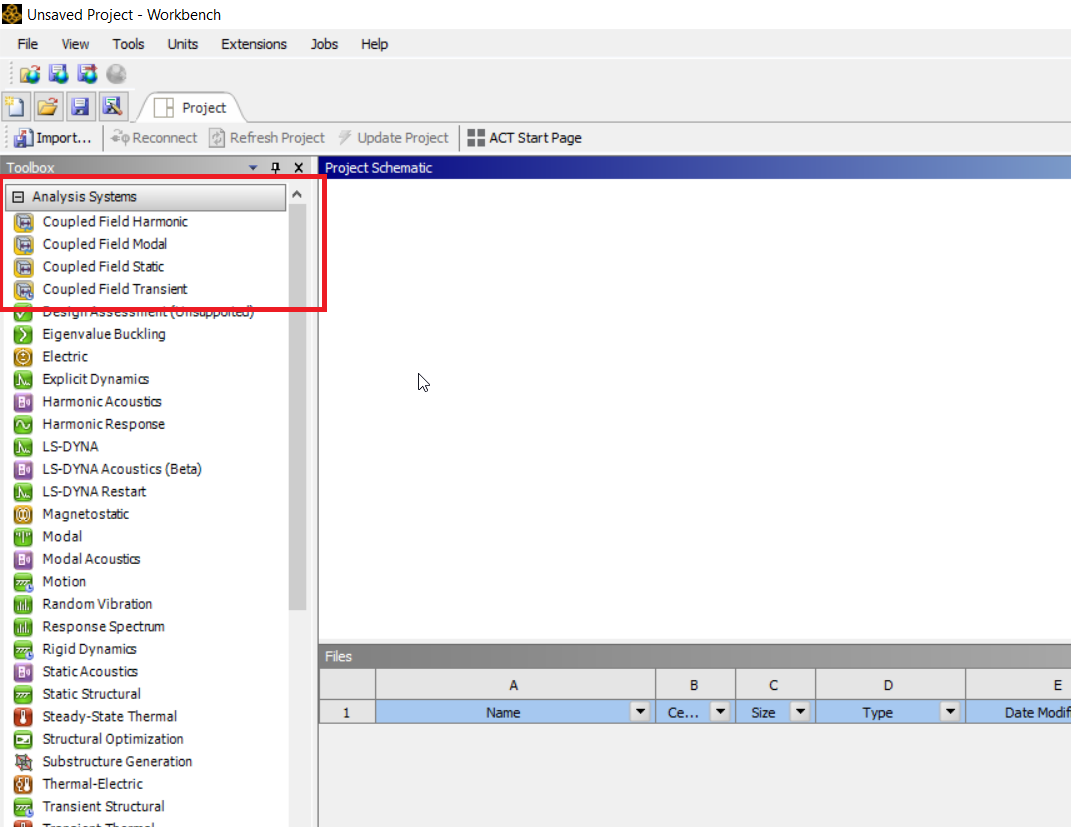The height and width of the screenshot is (827, 1071).
Task: Open the Type column filter dropdown
Action: [950, 712]
